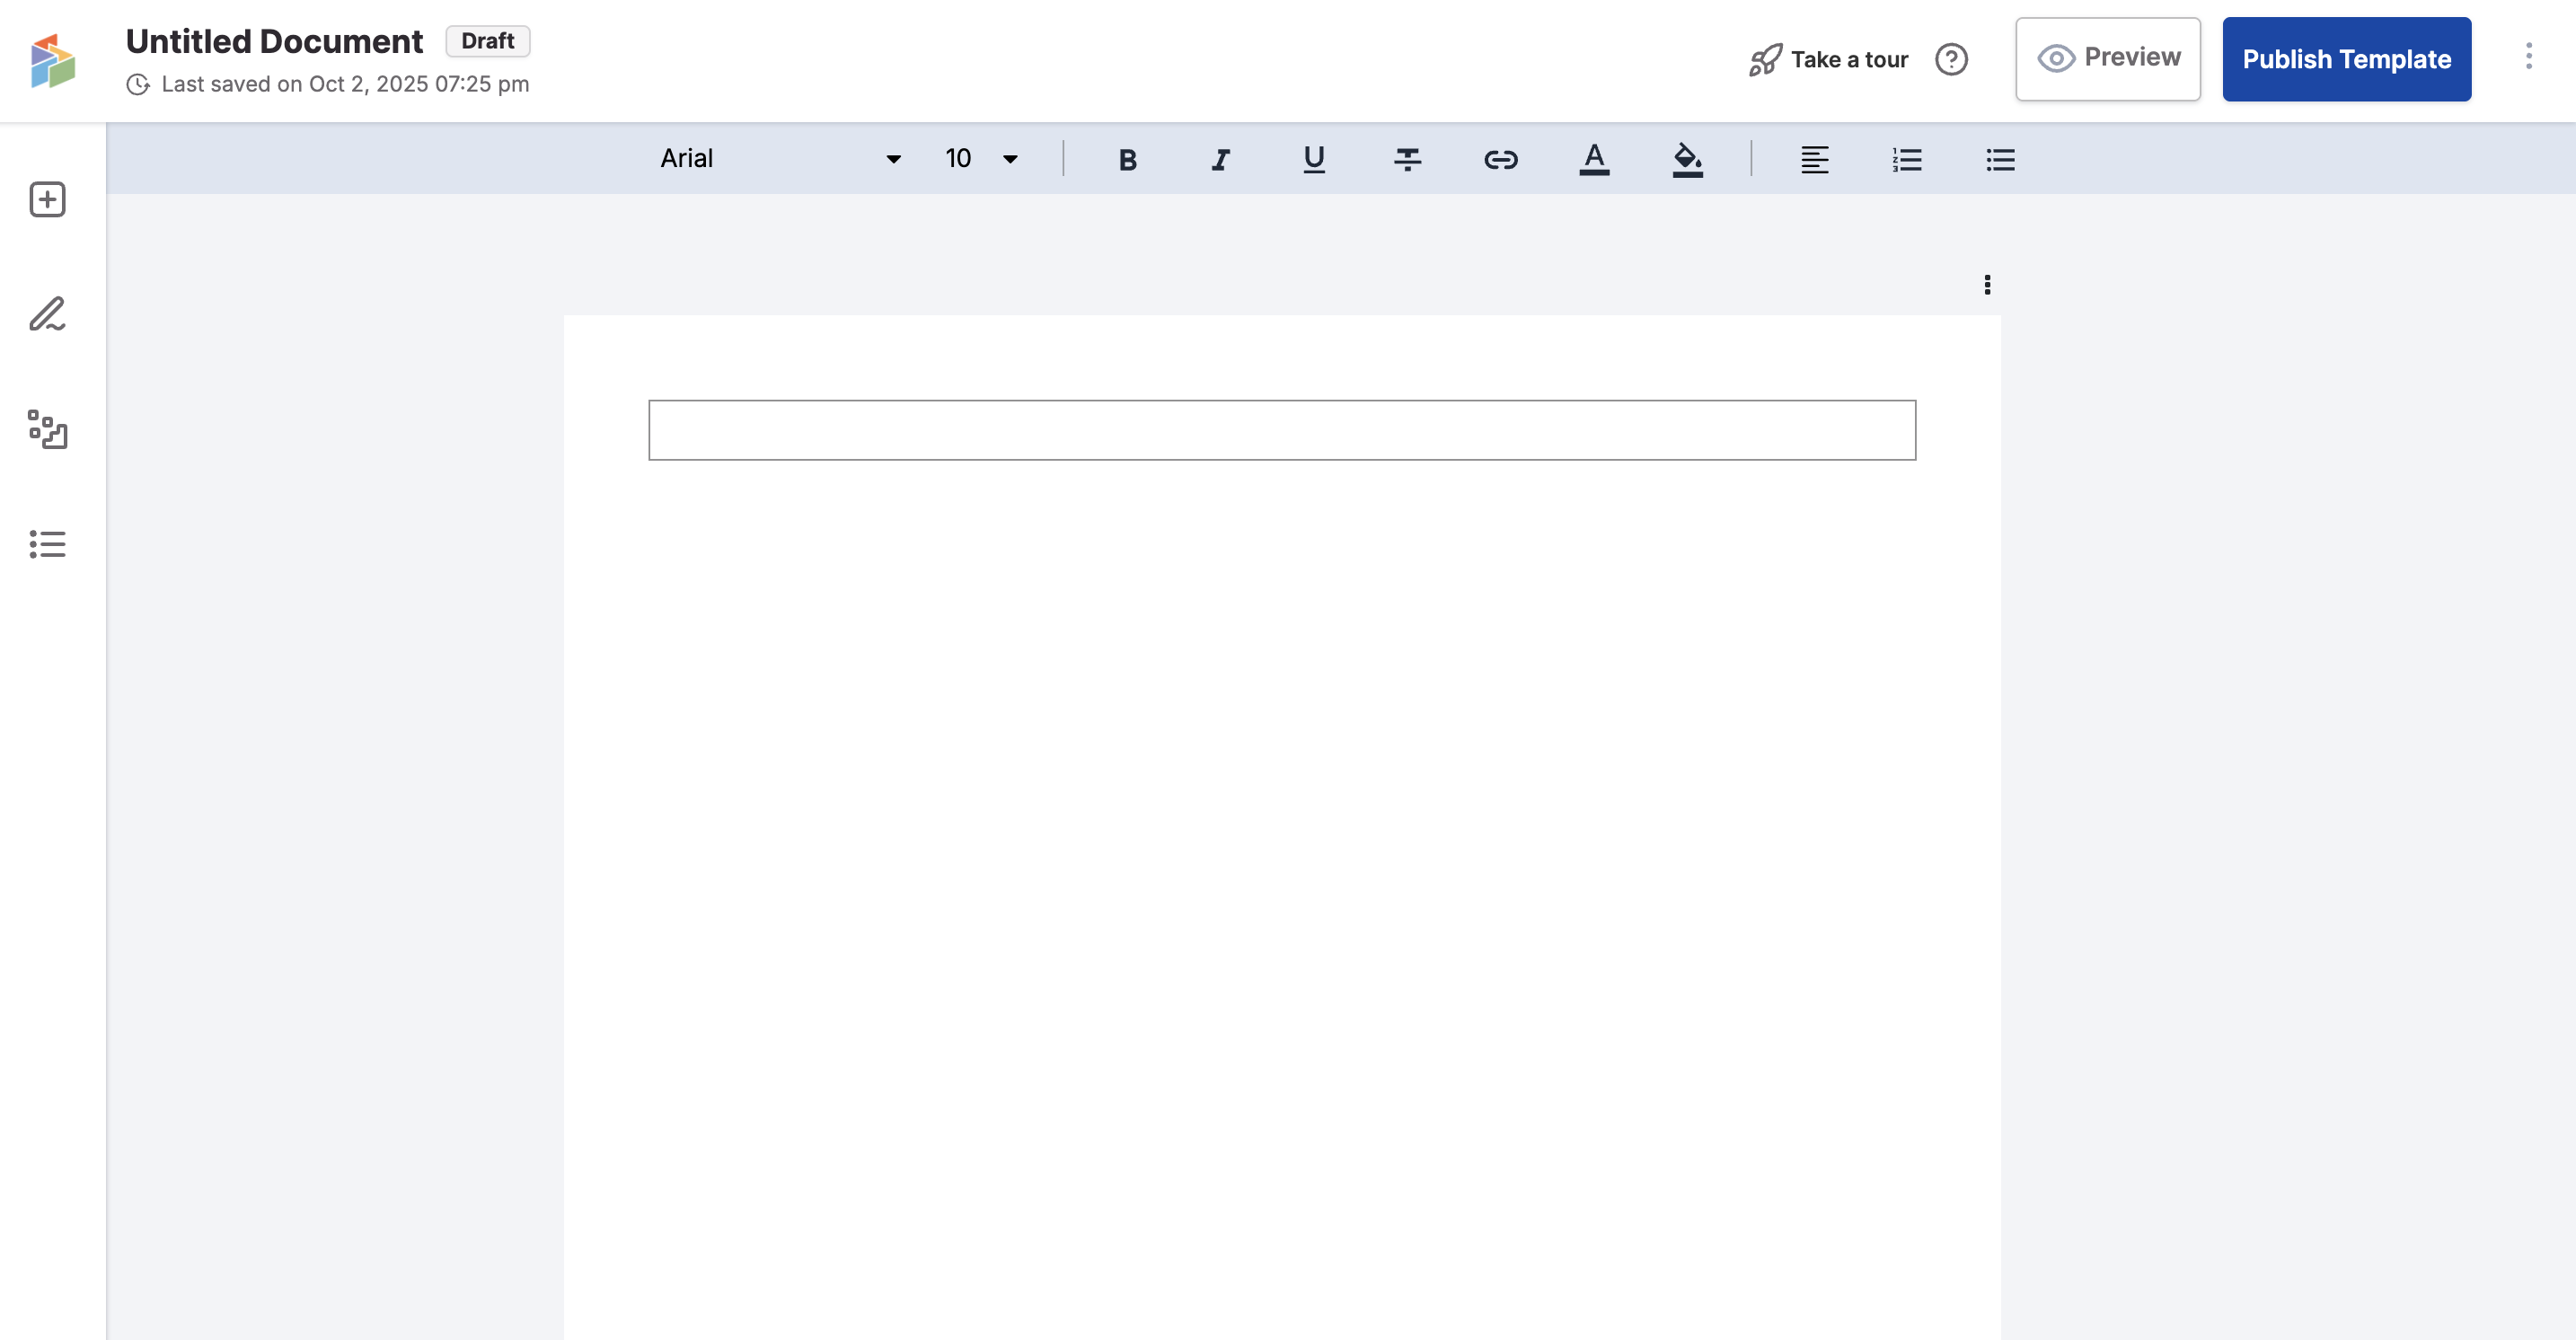Open the top-right header three-dot menu
The image size is (2576, 1340).
point(2528,56)
